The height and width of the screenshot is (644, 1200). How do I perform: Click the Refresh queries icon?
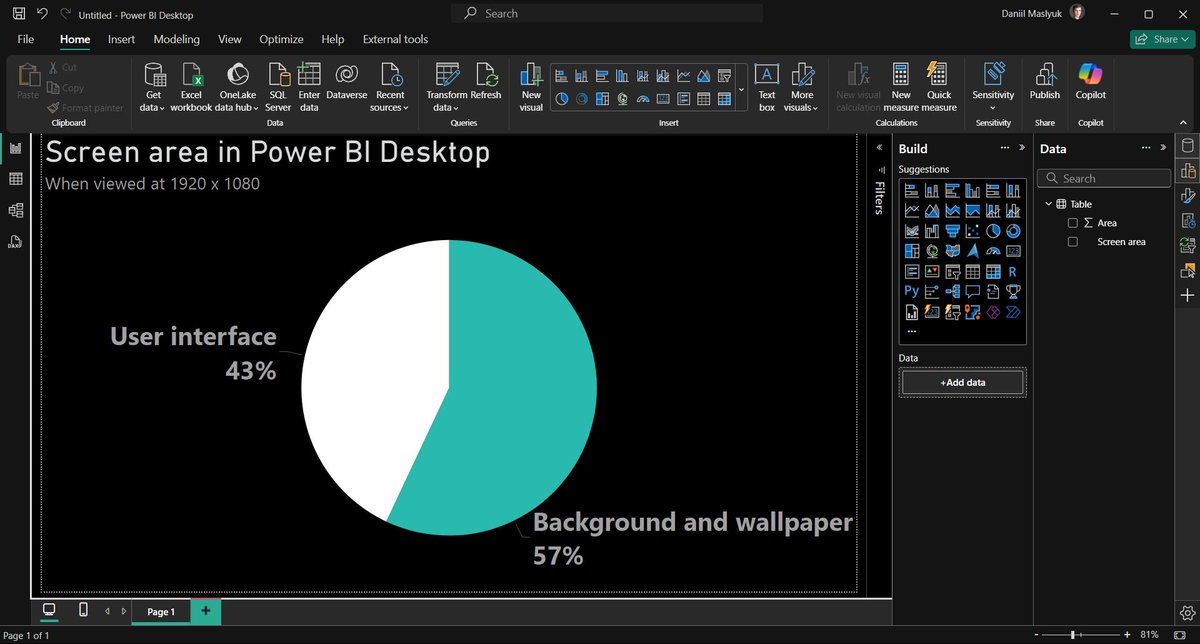point(486,75)
